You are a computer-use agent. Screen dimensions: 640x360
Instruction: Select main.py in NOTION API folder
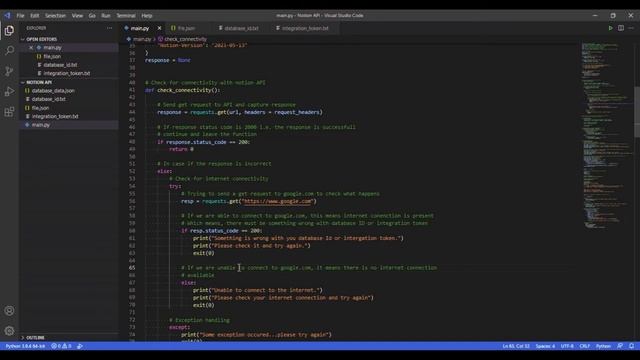tap(41, 125)
